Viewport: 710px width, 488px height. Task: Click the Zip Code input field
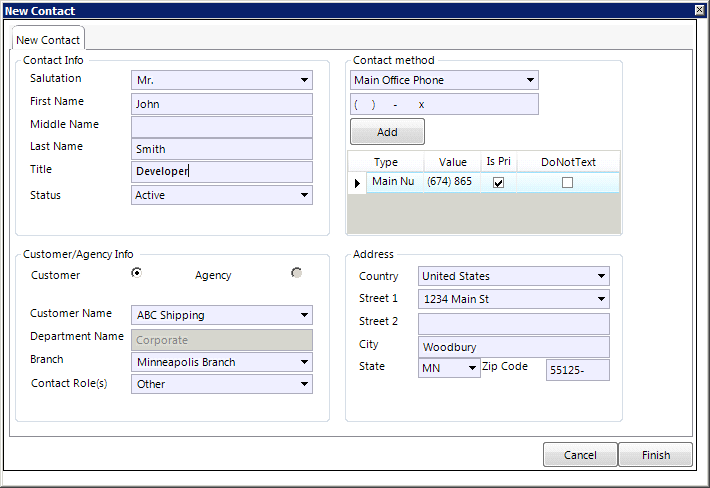[x=578, y=370]
